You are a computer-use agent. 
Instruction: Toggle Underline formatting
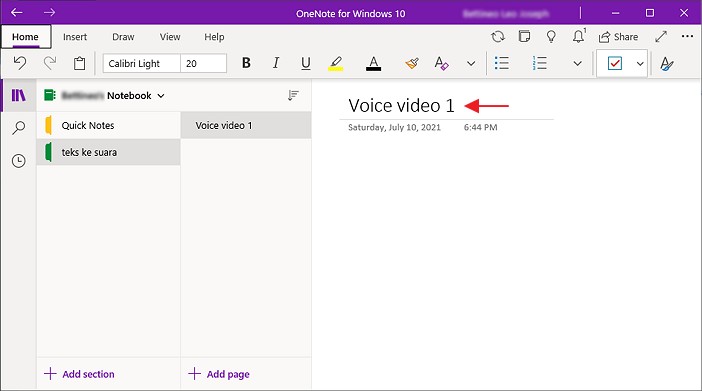click(x=306, y=63)
